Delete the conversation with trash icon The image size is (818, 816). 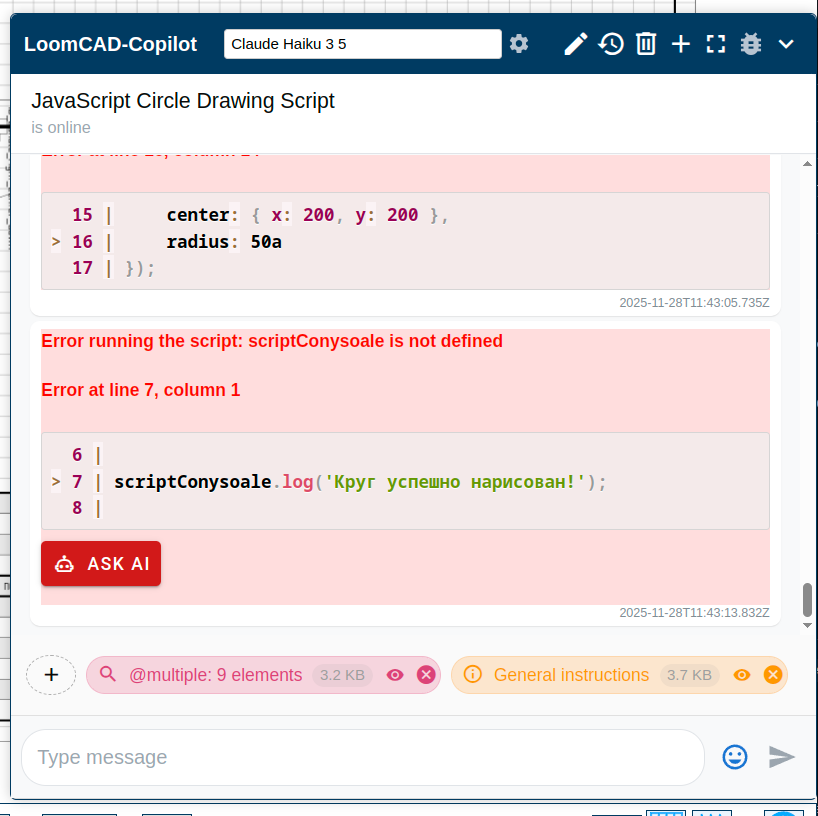[x=645, y=43]
